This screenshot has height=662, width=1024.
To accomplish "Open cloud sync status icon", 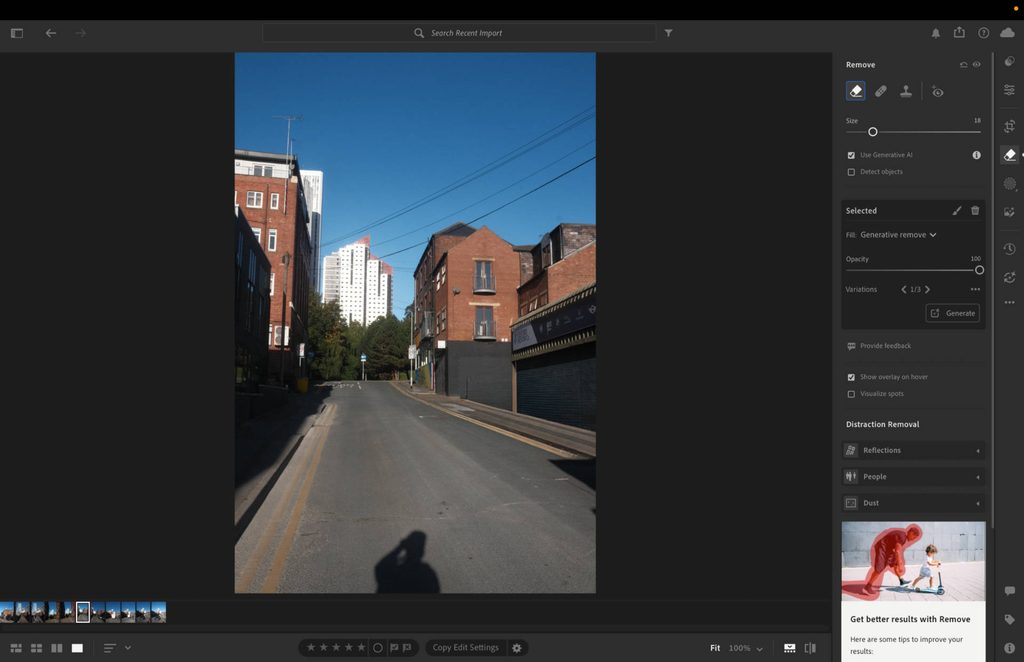I will coord(1008,33).
